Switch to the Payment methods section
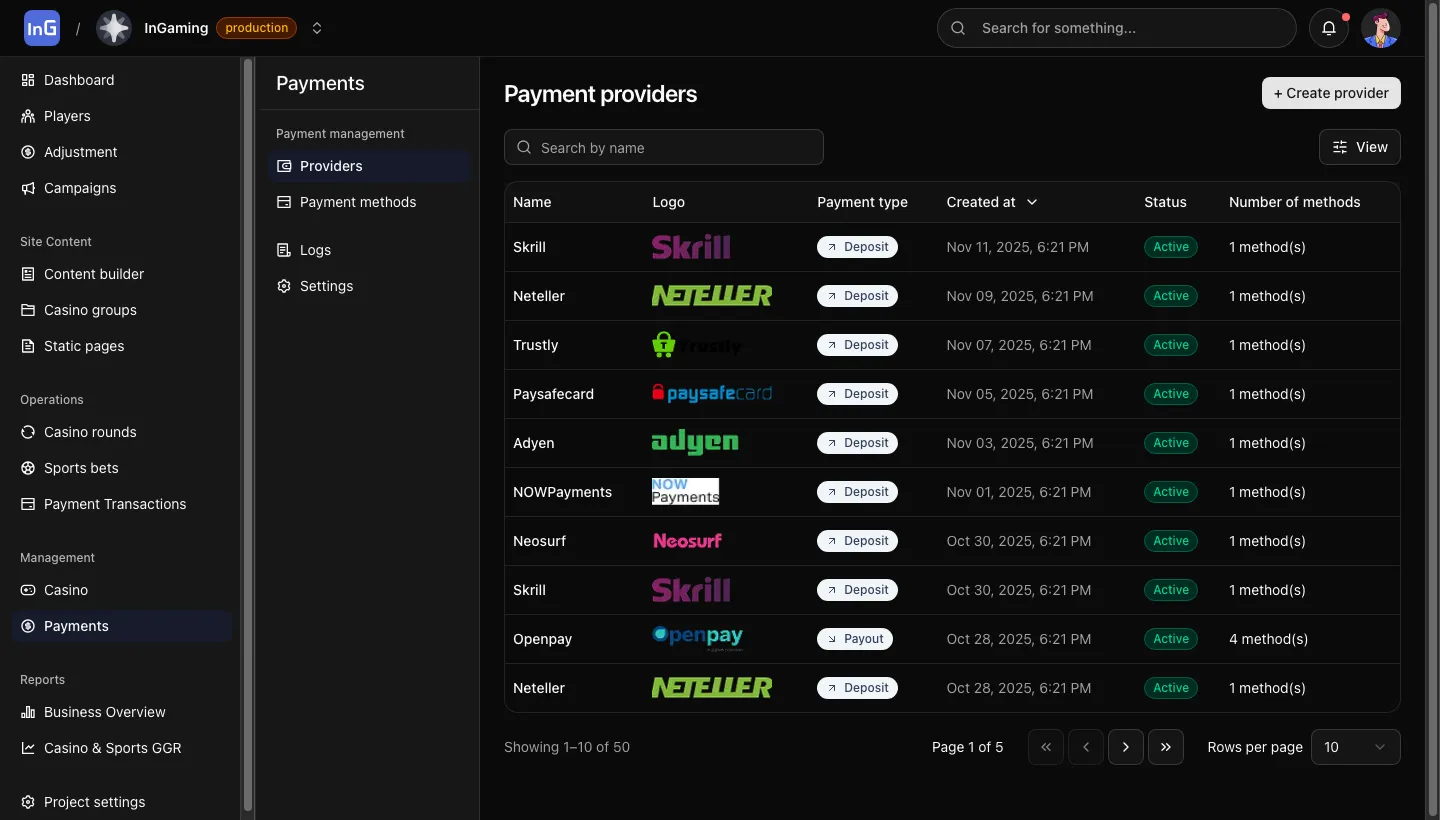The width and height of the screenshot is (1440, 820). coord(357,202)
